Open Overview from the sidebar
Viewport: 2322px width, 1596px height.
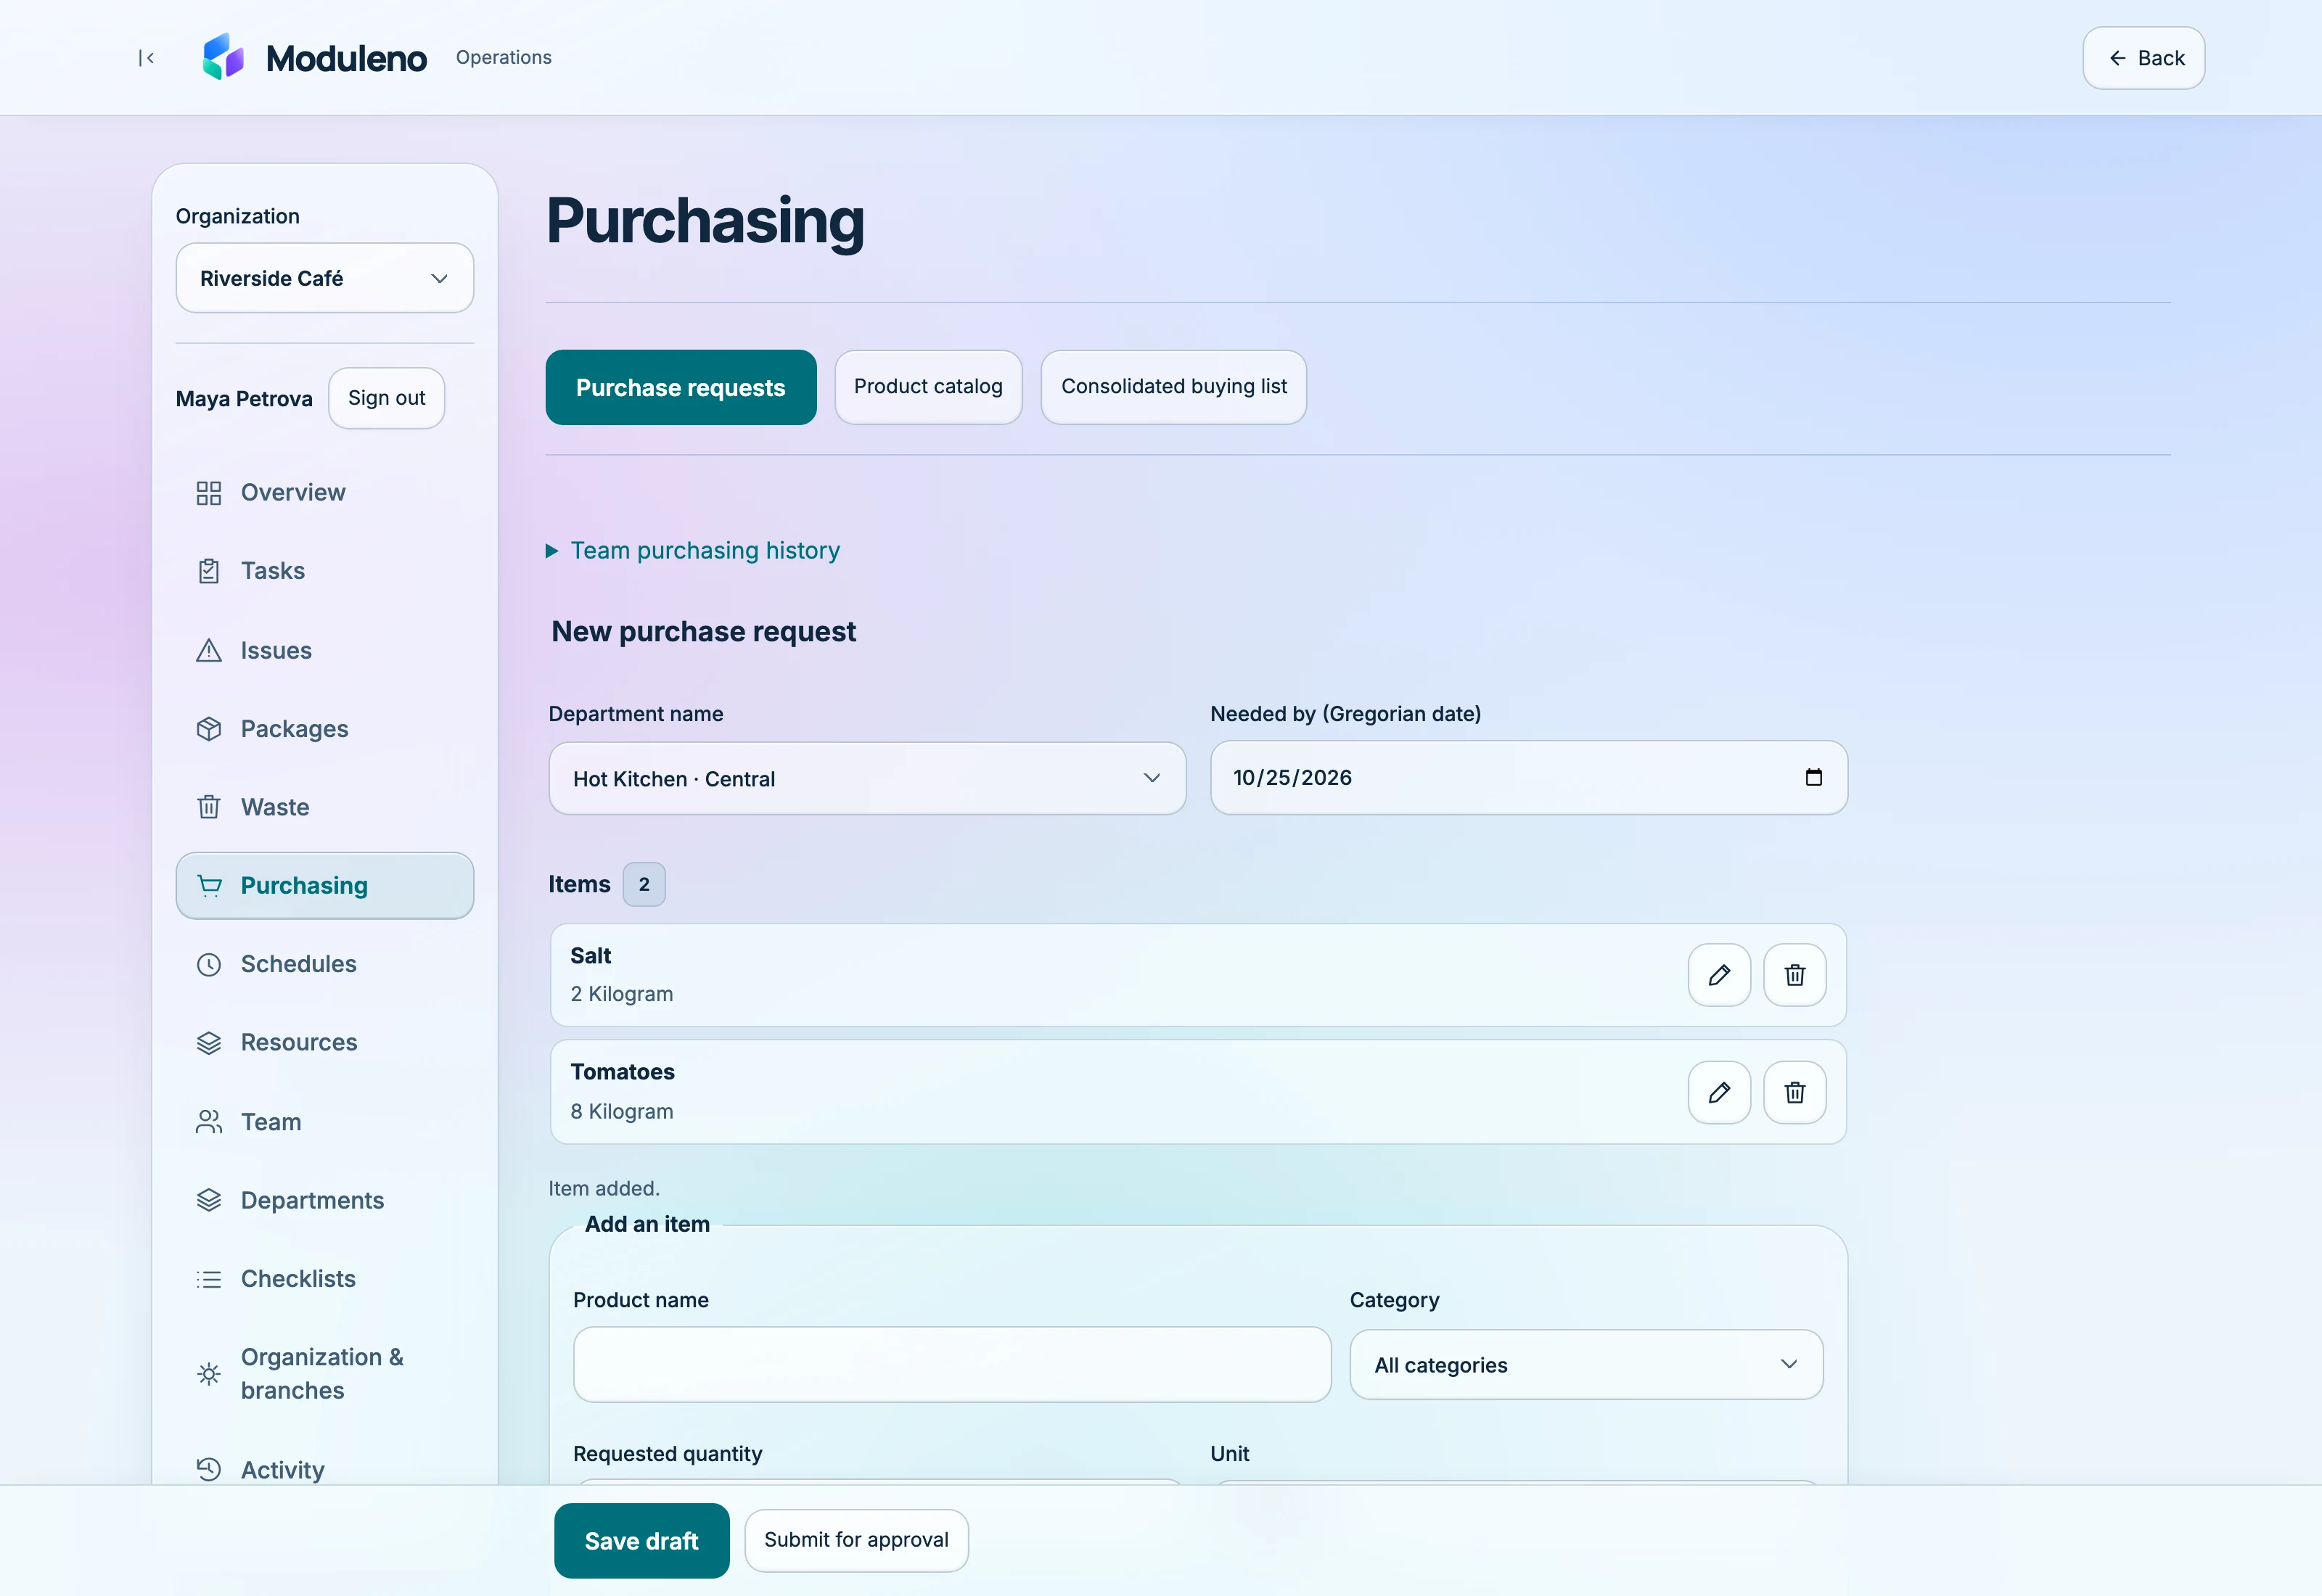point(325,492)
